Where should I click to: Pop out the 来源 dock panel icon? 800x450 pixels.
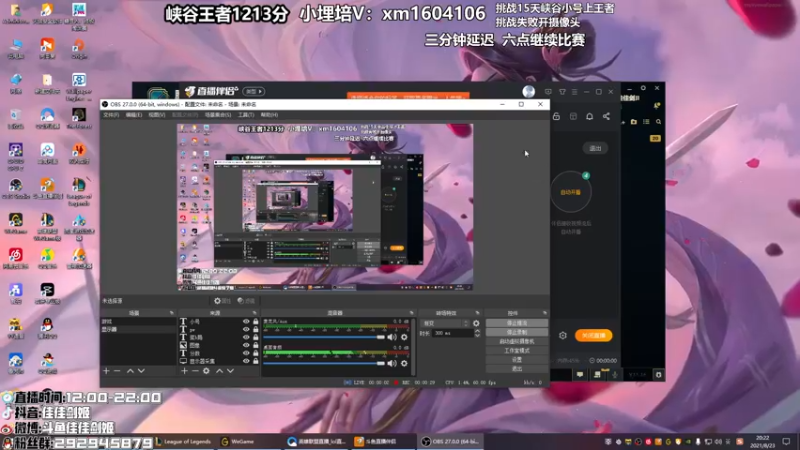[255, 313]
